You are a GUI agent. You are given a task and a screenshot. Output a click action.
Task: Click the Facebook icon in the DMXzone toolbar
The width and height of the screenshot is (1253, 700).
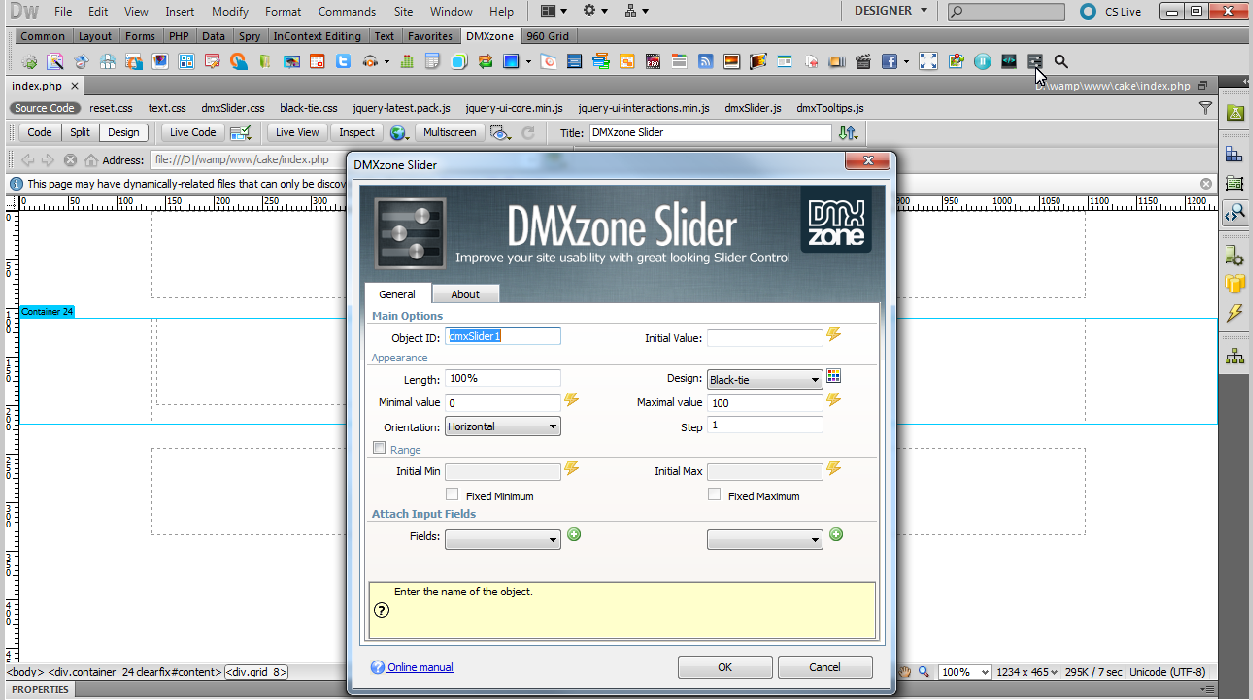889,61
